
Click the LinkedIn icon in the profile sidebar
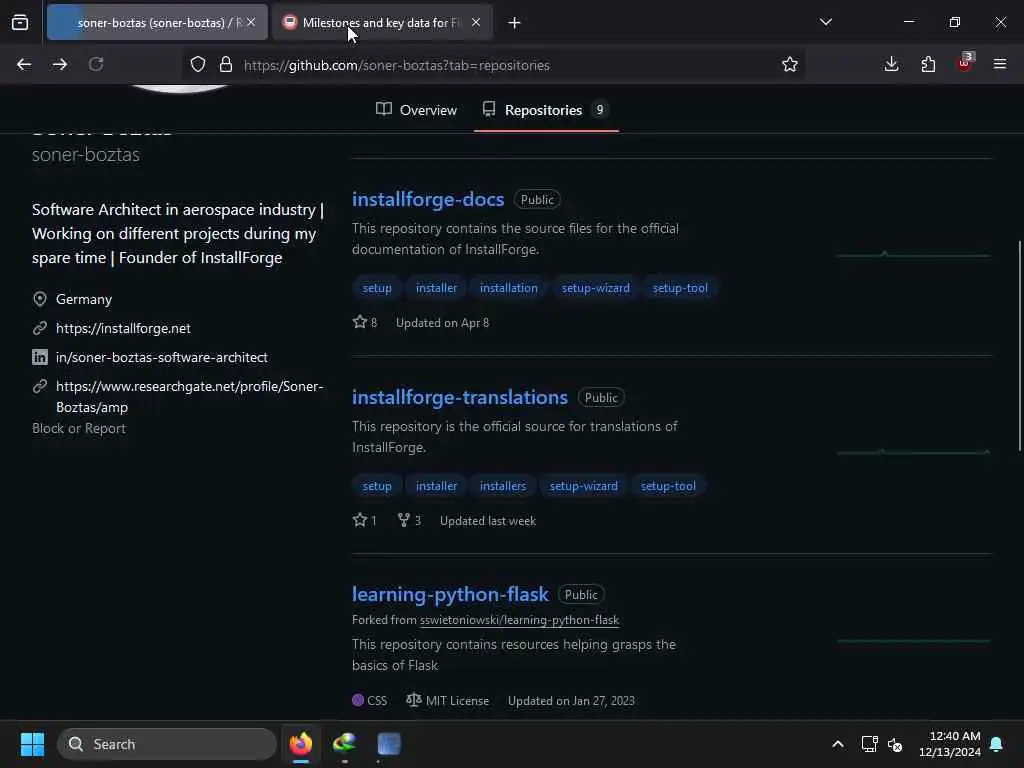point(40,357)
